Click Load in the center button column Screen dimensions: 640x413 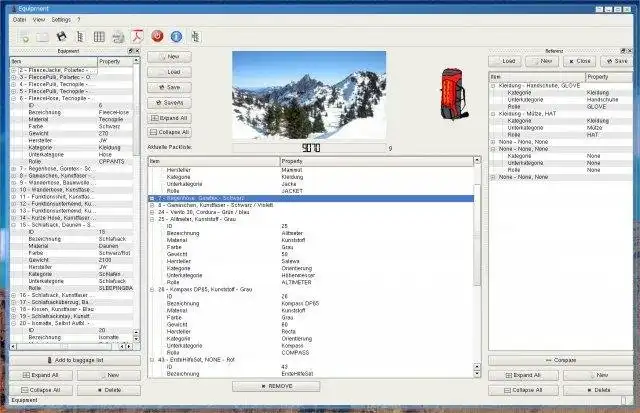(169, 72)
